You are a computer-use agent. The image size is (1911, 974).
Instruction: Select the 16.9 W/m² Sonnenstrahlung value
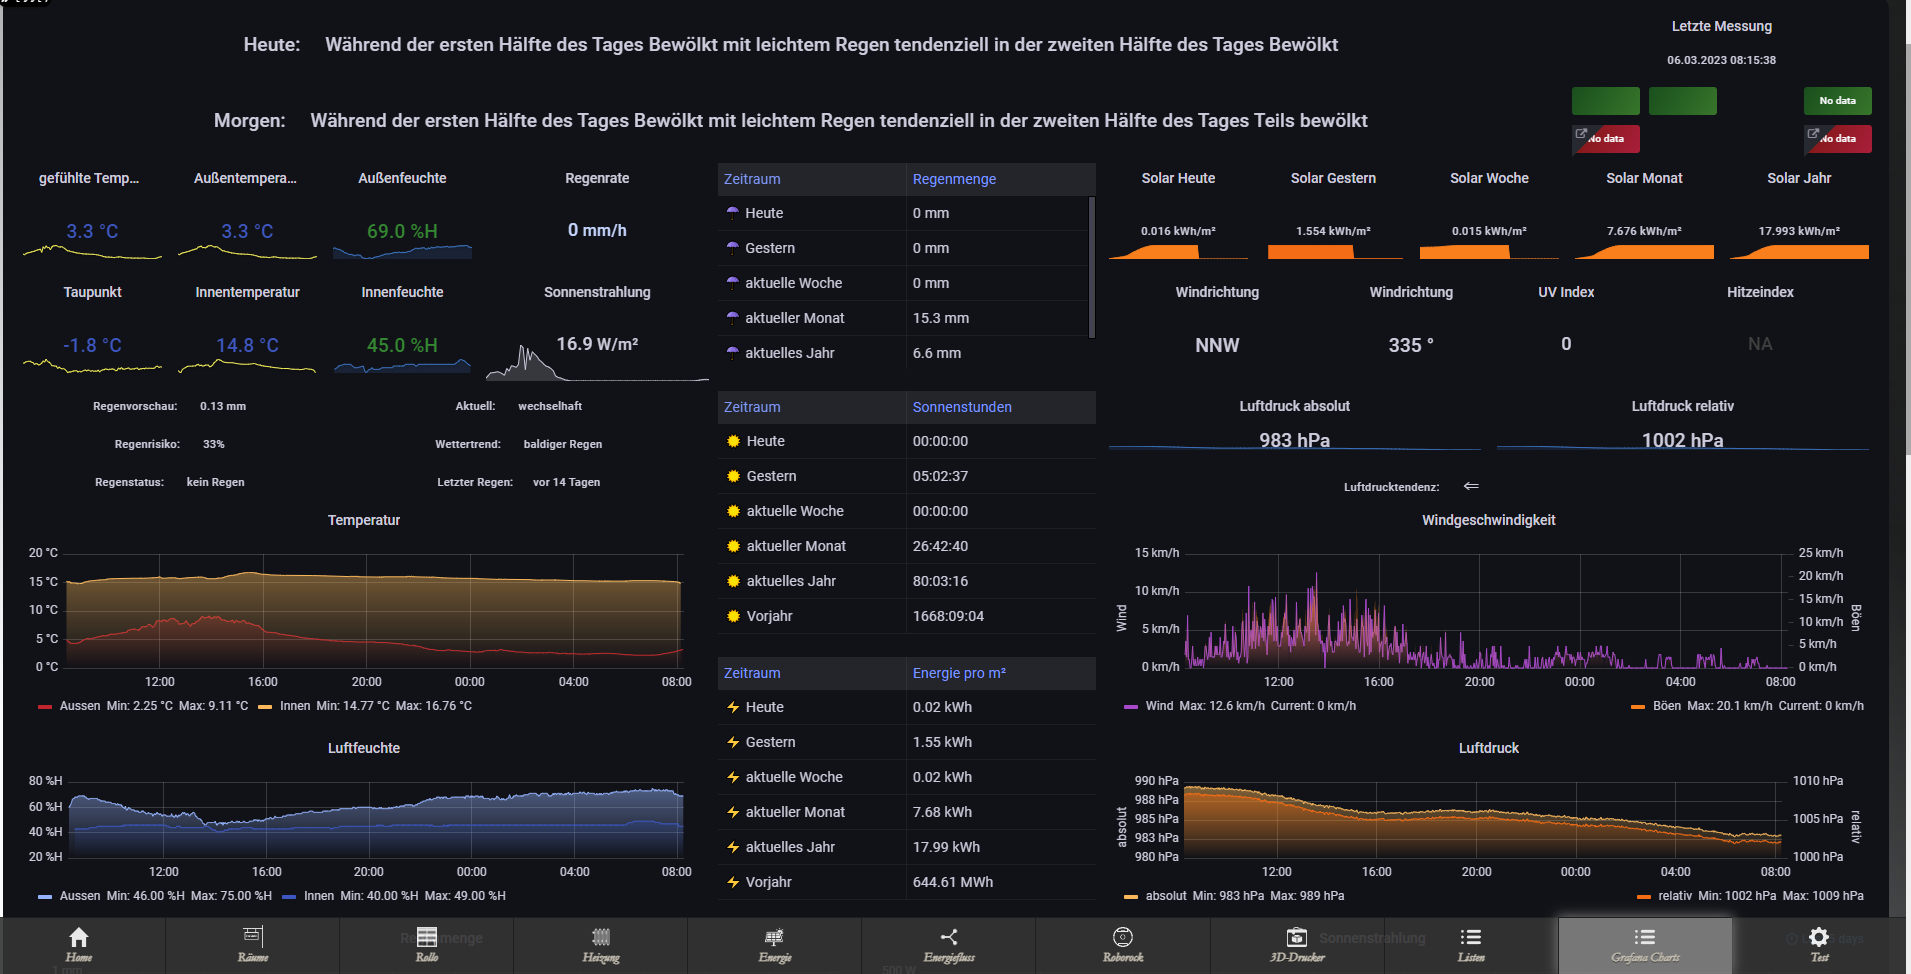pos(597,344)
